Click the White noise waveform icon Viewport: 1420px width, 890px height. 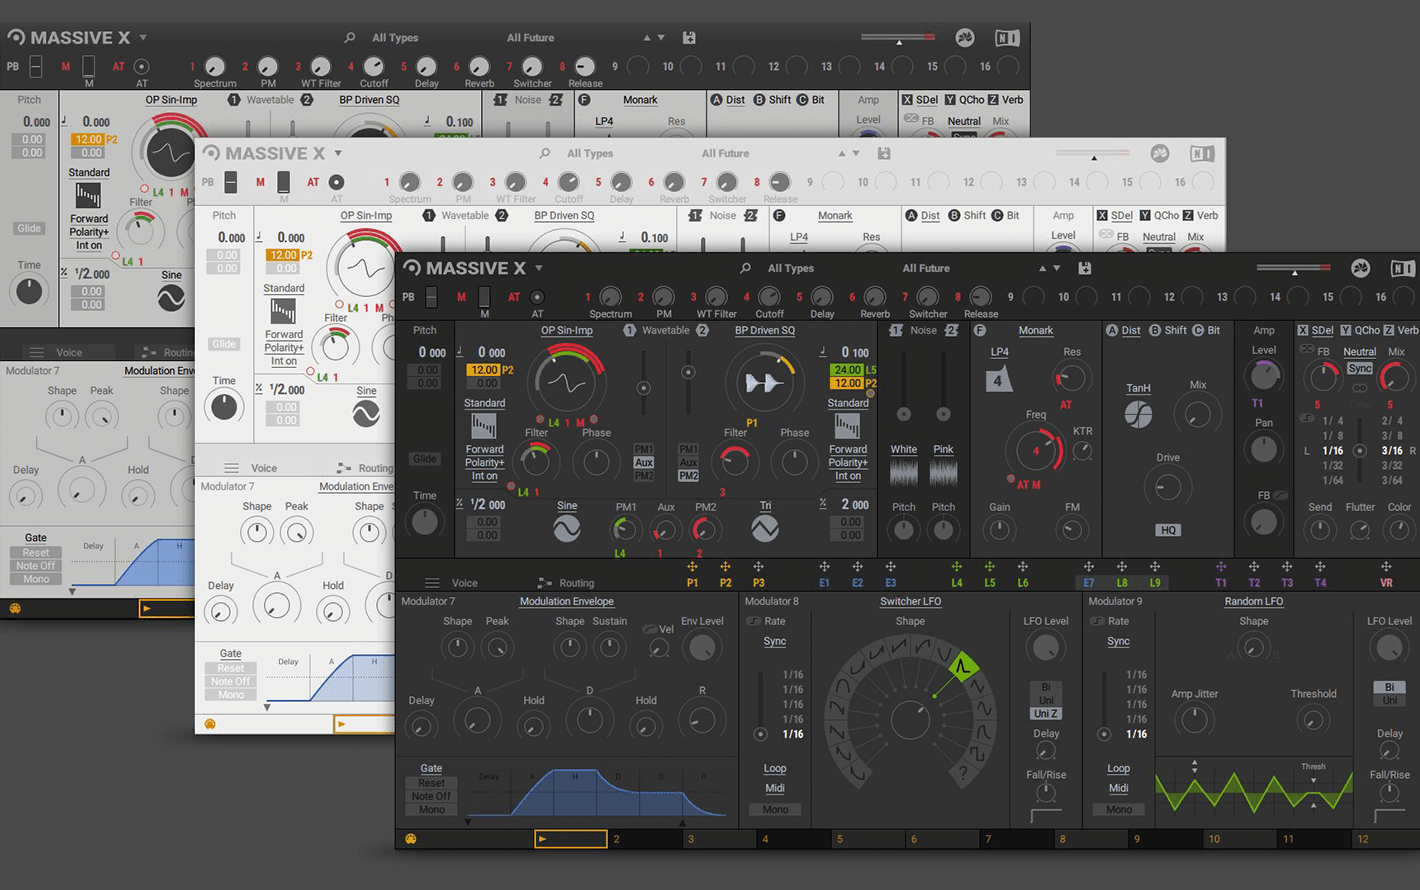(x=903, y=472)
